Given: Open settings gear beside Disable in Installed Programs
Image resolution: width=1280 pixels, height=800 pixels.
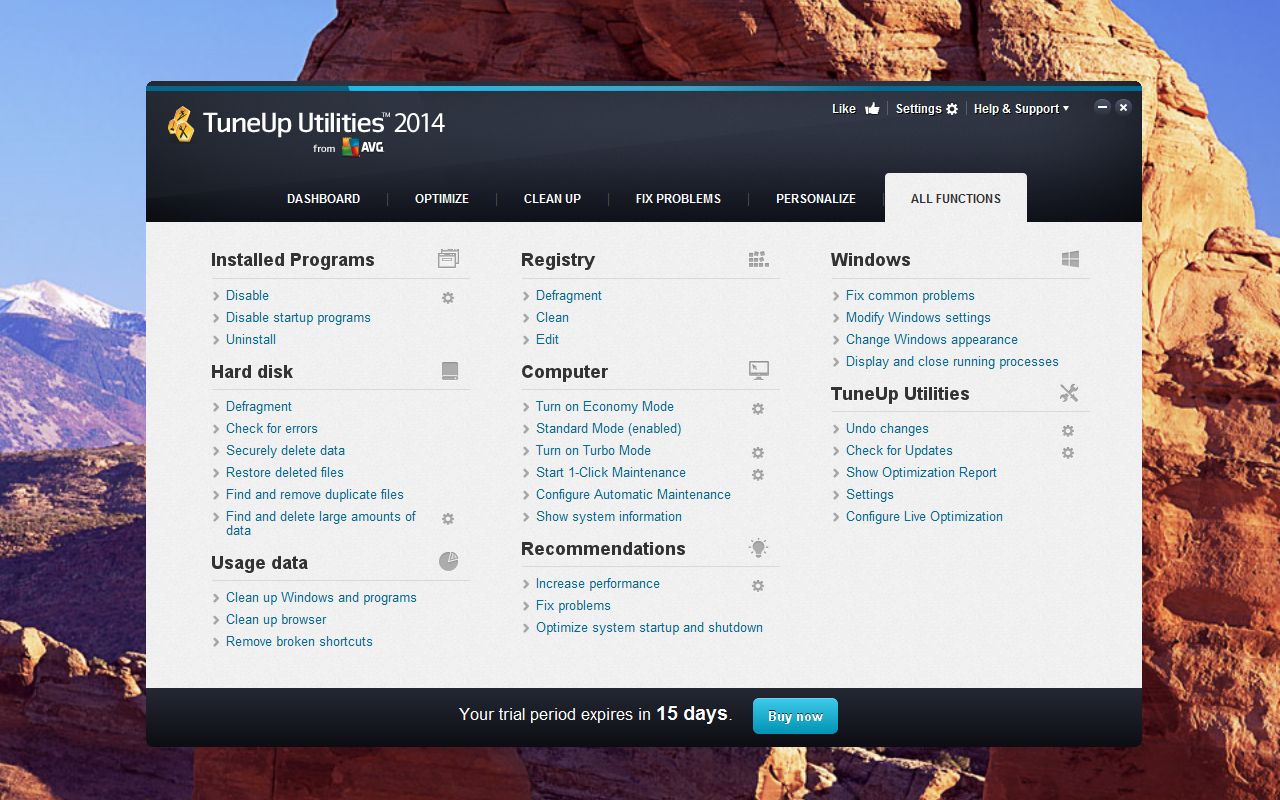Looking at the screenshot, I should pos(448,297).
